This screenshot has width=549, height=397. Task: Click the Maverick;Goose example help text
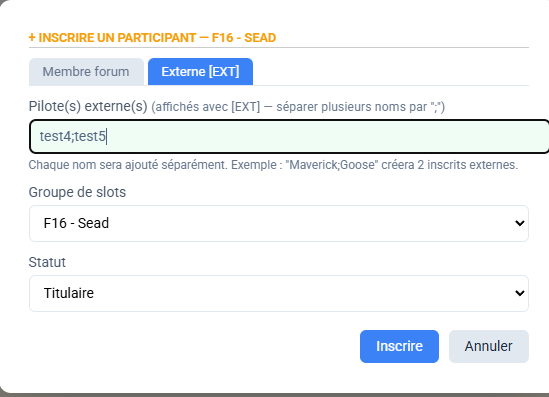pos(273,165)
